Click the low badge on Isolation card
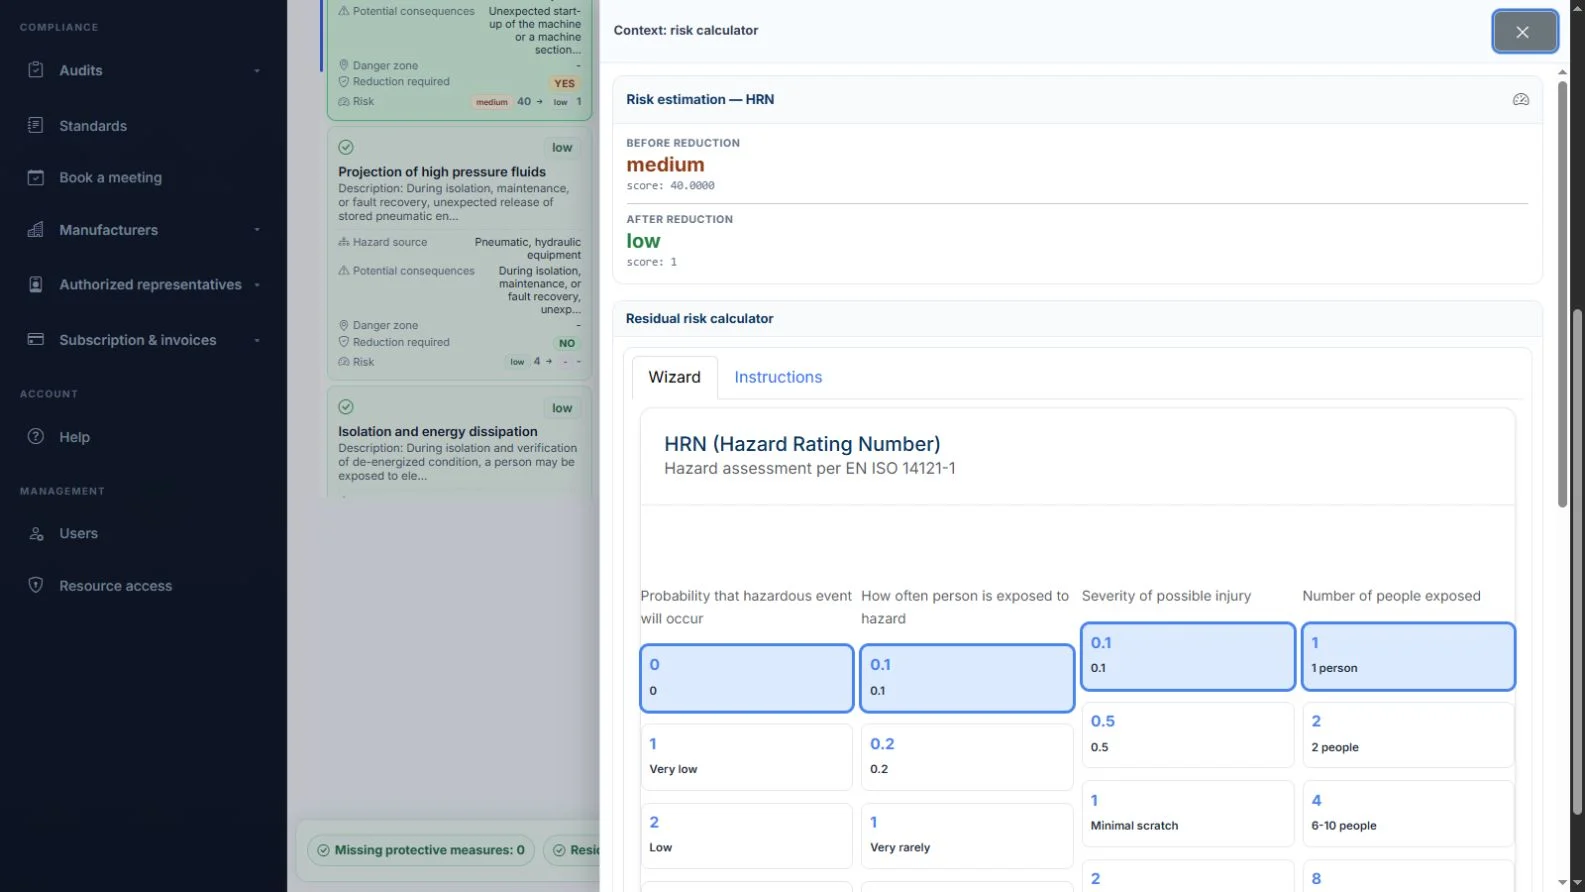The image size is (1585, 892). 562,408
